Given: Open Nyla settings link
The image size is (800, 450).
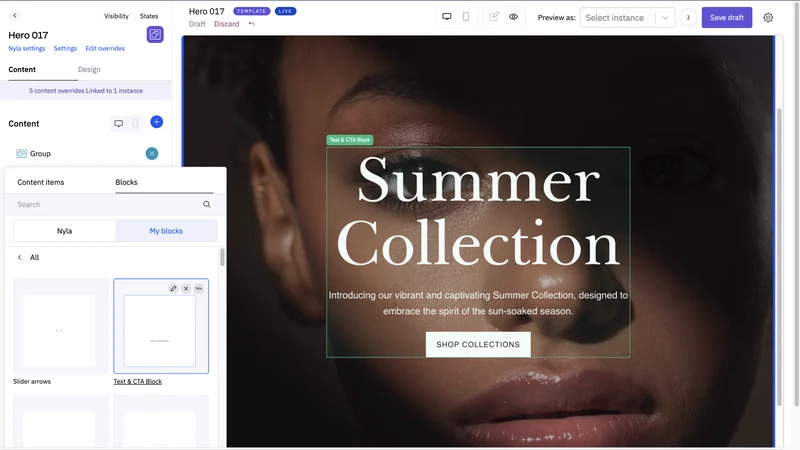Looking at the screenshot, I should tap(27, 48).
